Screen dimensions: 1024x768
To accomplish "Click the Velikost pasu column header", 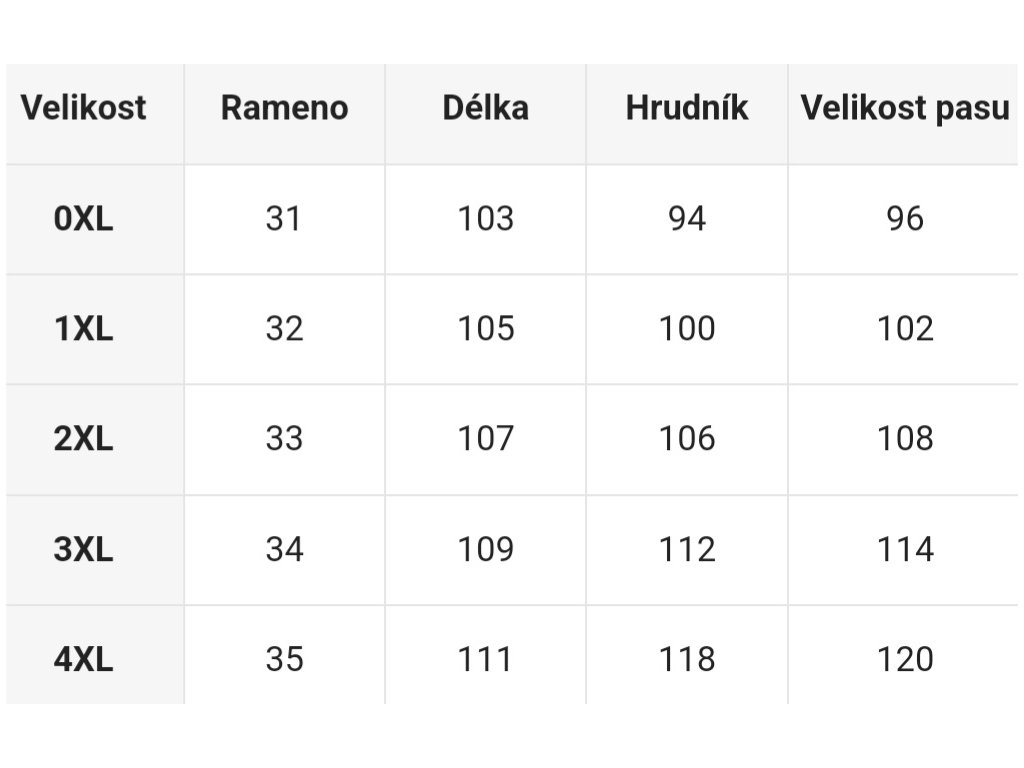I will coord(905,108).
